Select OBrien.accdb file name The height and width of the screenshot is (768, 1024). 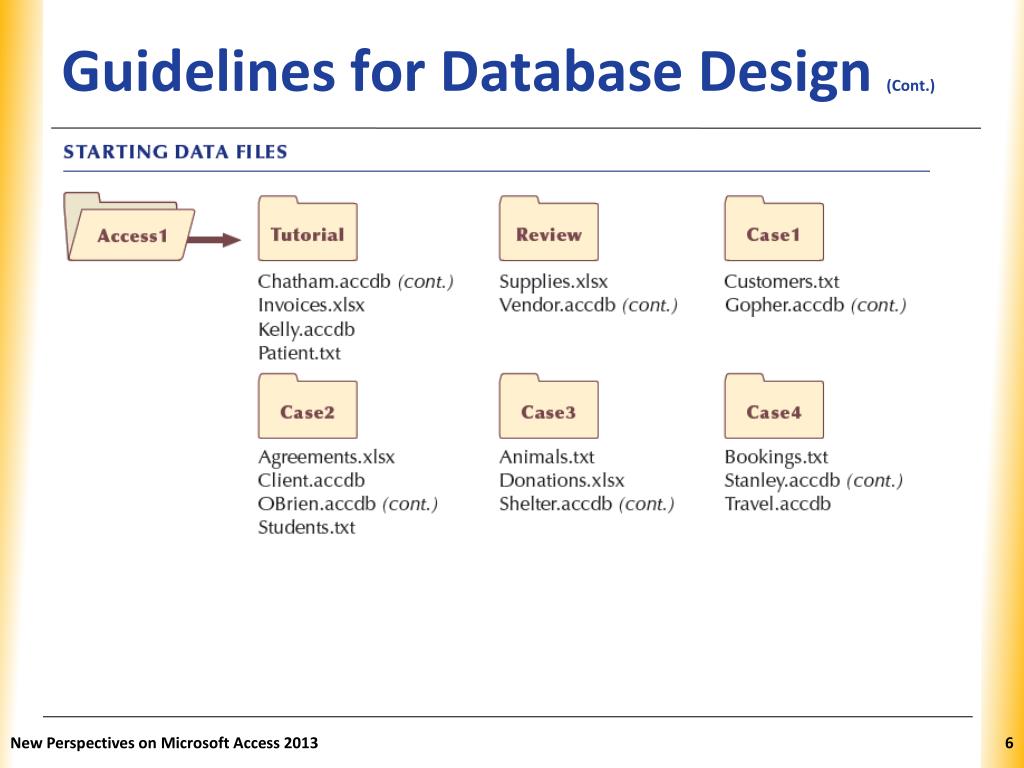pyautogui.click(x=317, y=504)
